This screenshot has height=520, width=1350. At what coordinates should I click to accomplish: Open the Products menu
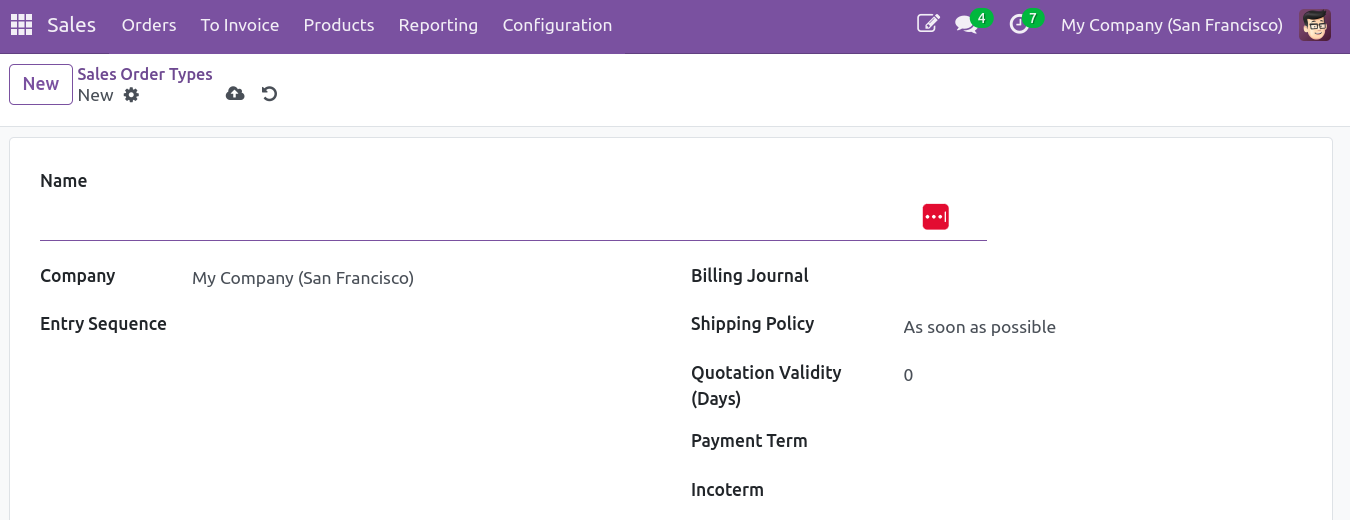pyautogui.click(x=339, y=25)
